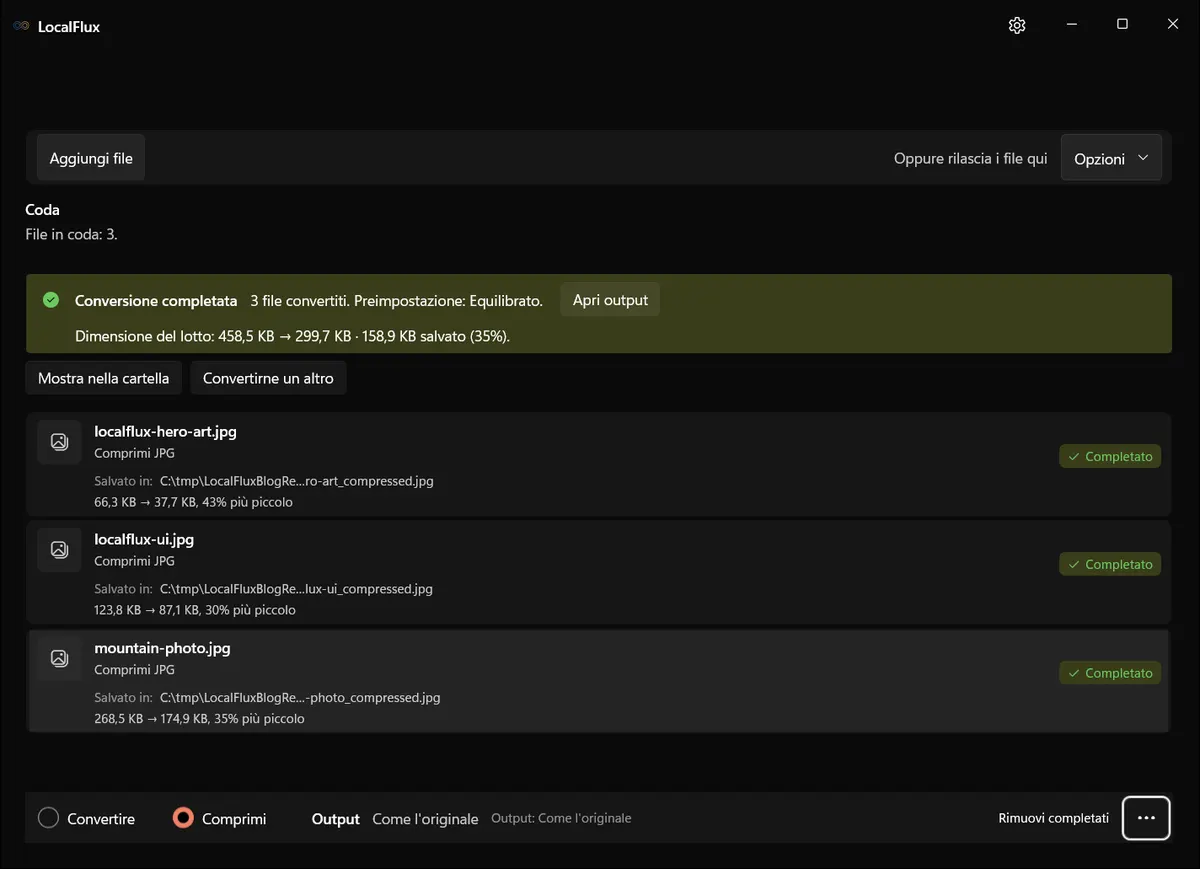Screen dimensions: 1200x869
Task: Click 'Conversione completata' heading
Action: (x=156, y=301)
